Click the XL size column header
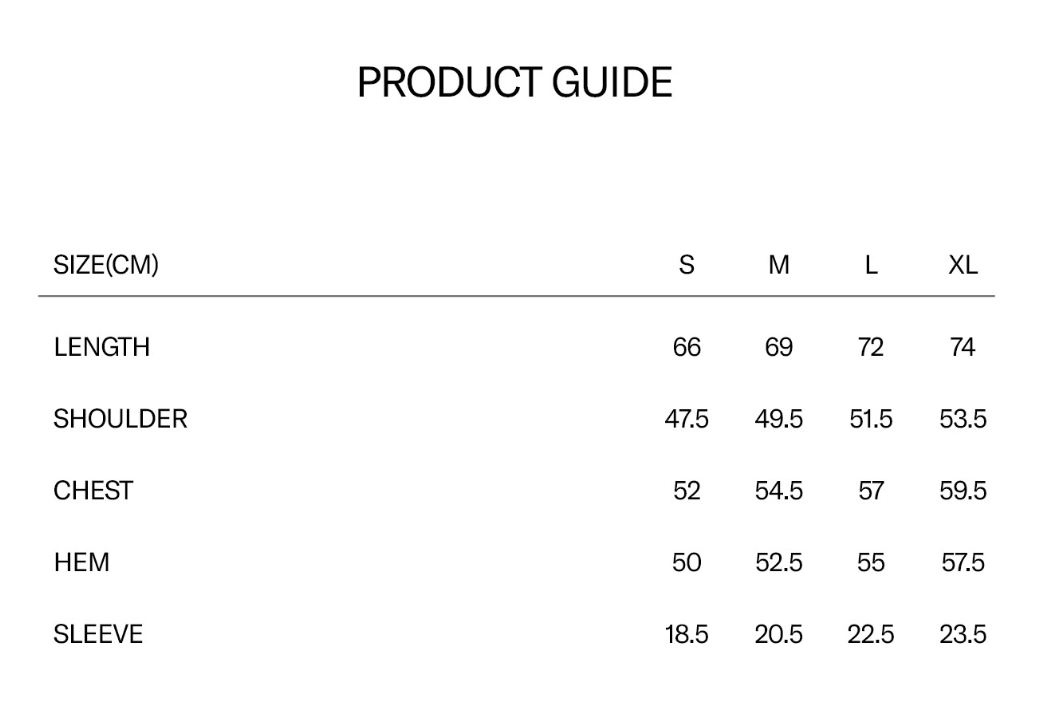 pyautogui.click(x=963, y=265)
